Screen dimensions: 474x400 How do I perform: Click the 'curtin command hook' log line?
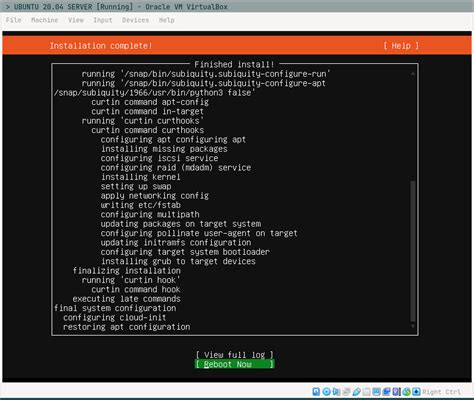point(136,289)
